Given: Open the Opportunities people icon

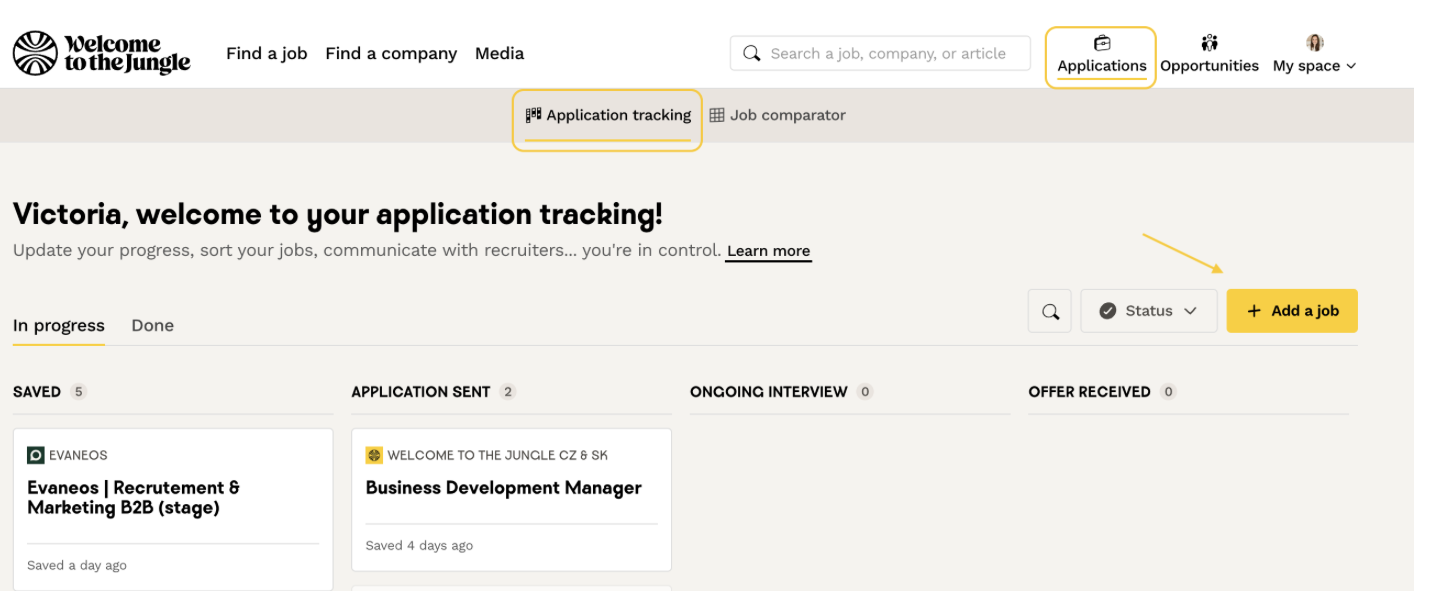Looking at the screenshot, I should pyautogui.click(x=1209, y=43).
